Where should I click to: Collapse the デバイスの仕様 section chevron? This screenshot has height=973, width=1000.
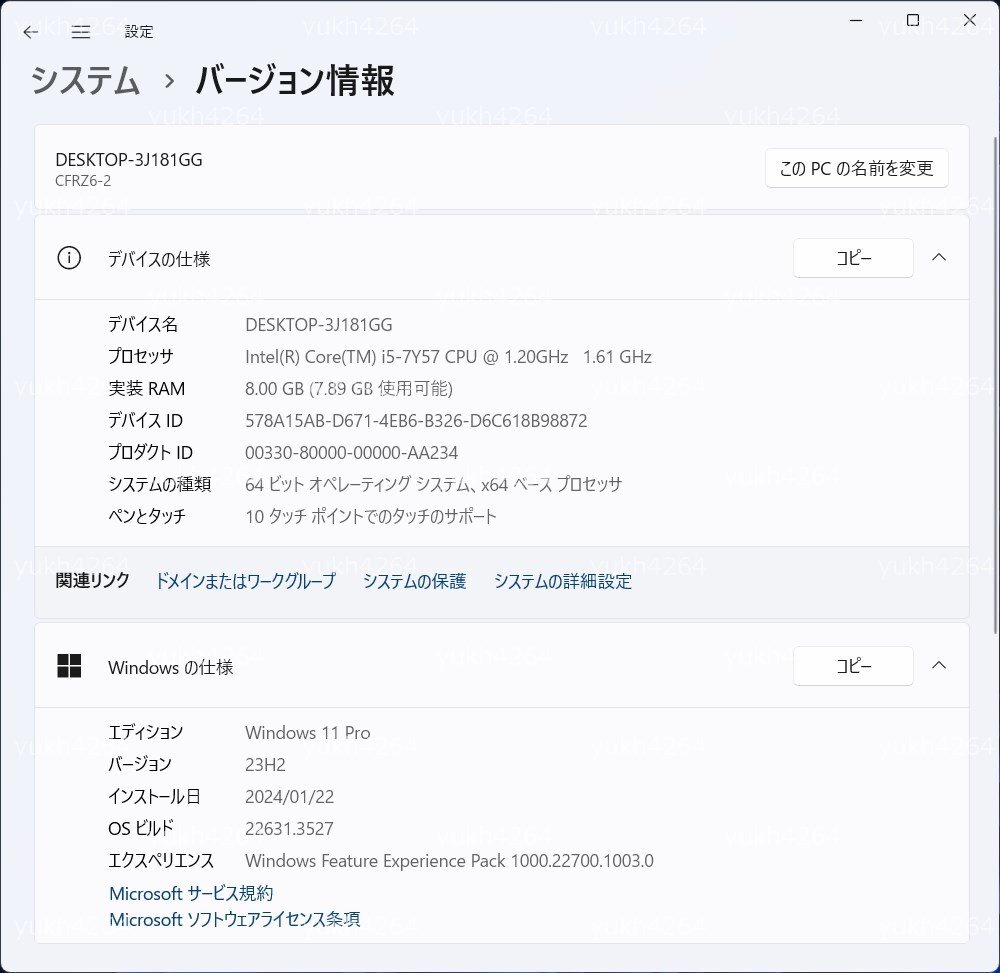938,258
